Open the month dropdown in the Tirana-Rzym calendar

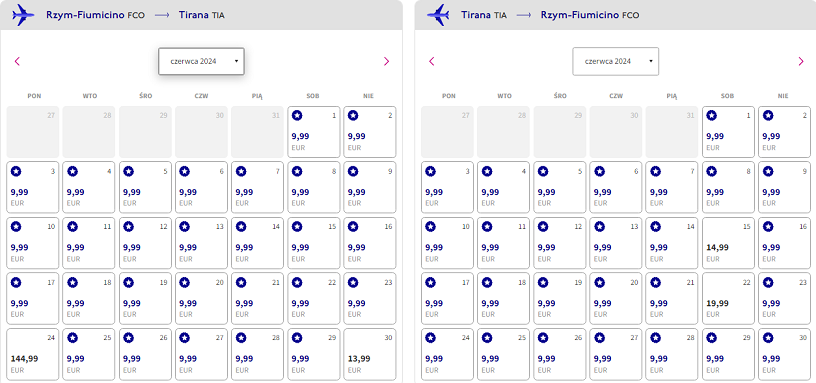coord(616,61)
